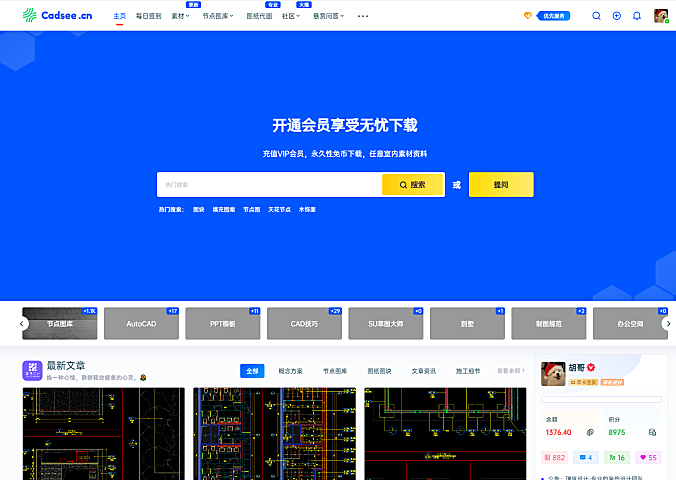Click the hot search keyword 节点图
Screen dimensions: 676x480
252,210
